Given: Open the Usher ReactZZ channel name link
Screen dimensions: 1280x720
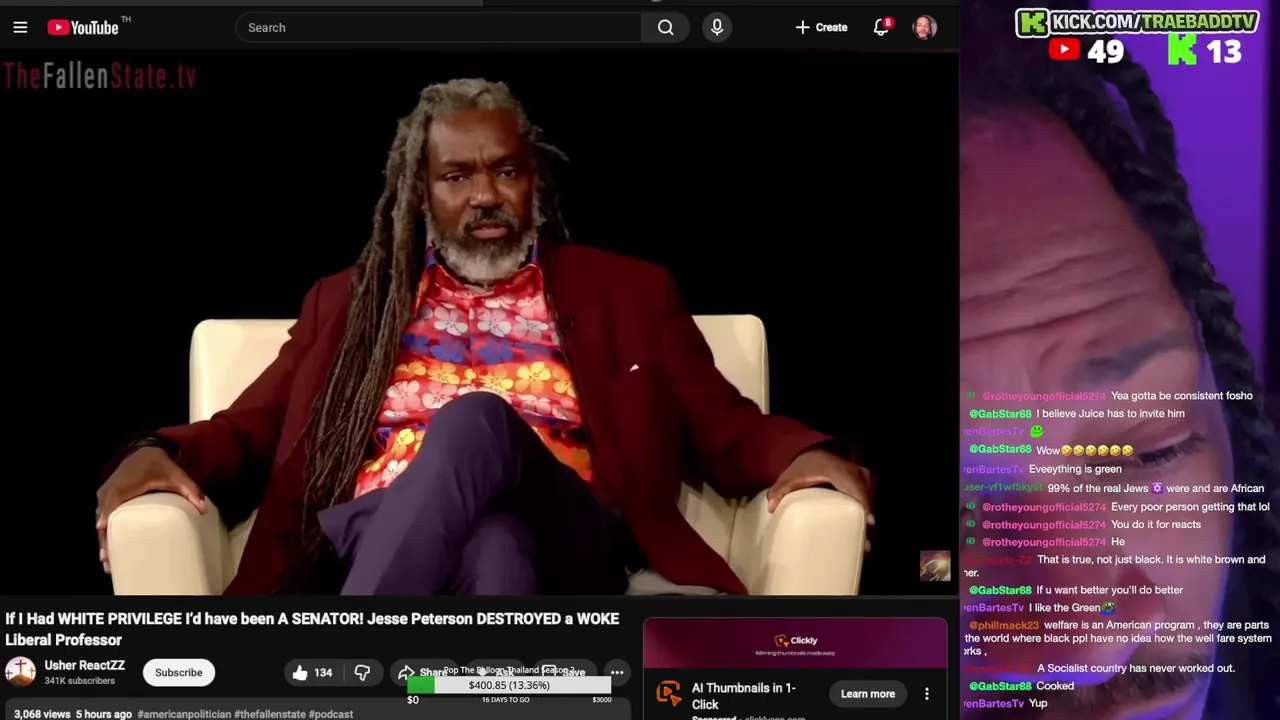Looking at the screenshot, I should (84, 665).
